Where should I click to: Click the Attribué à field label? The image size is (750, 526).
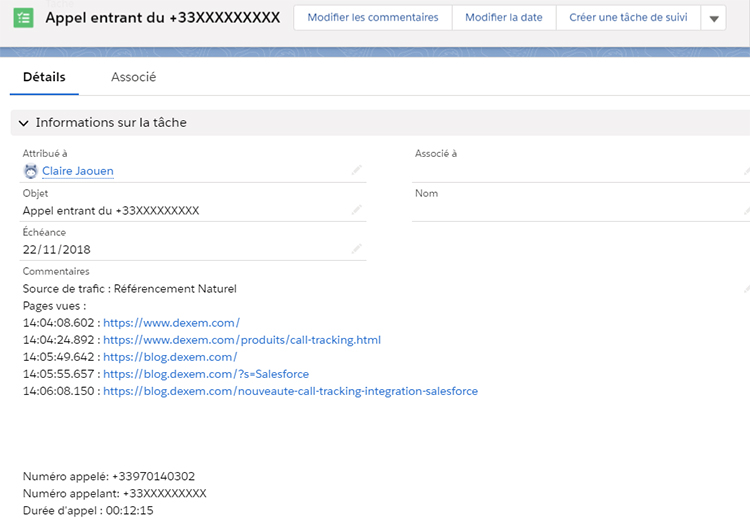click(x=45, y=153)
